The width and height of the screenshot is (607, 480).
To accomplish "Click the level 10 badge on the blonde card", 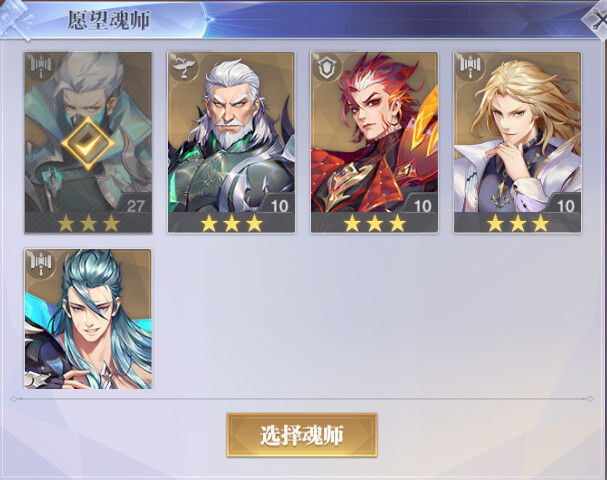I will 565,206.
